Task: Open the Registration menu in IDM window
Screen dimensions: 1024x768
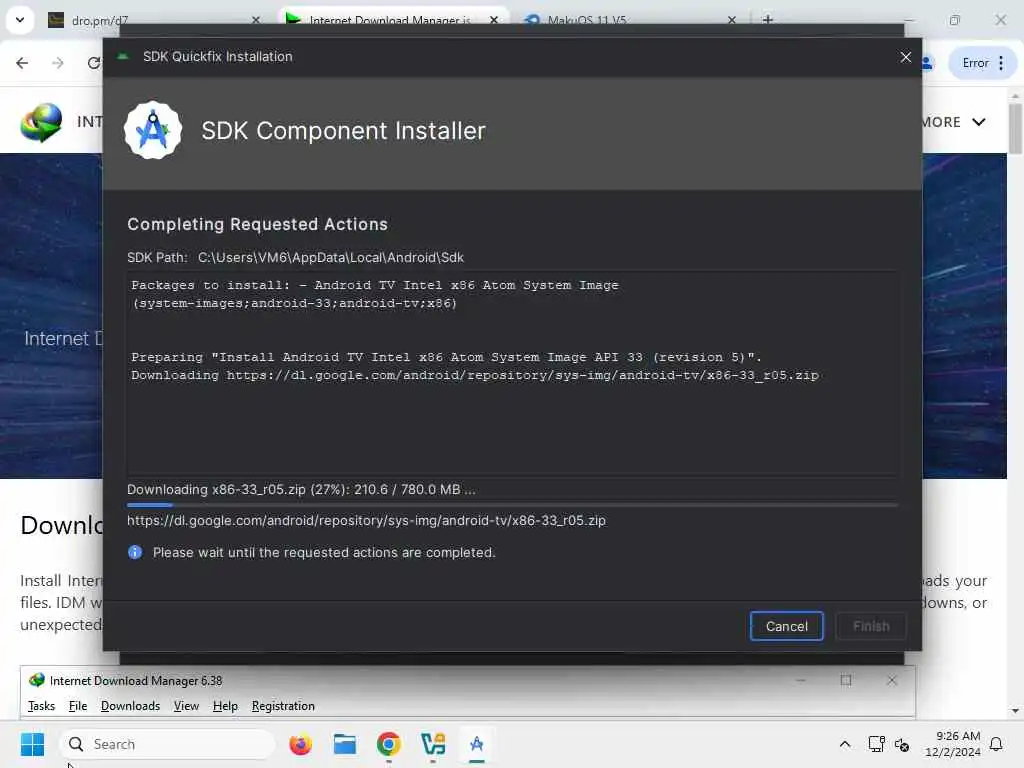Action: click(x=283, y=706)
